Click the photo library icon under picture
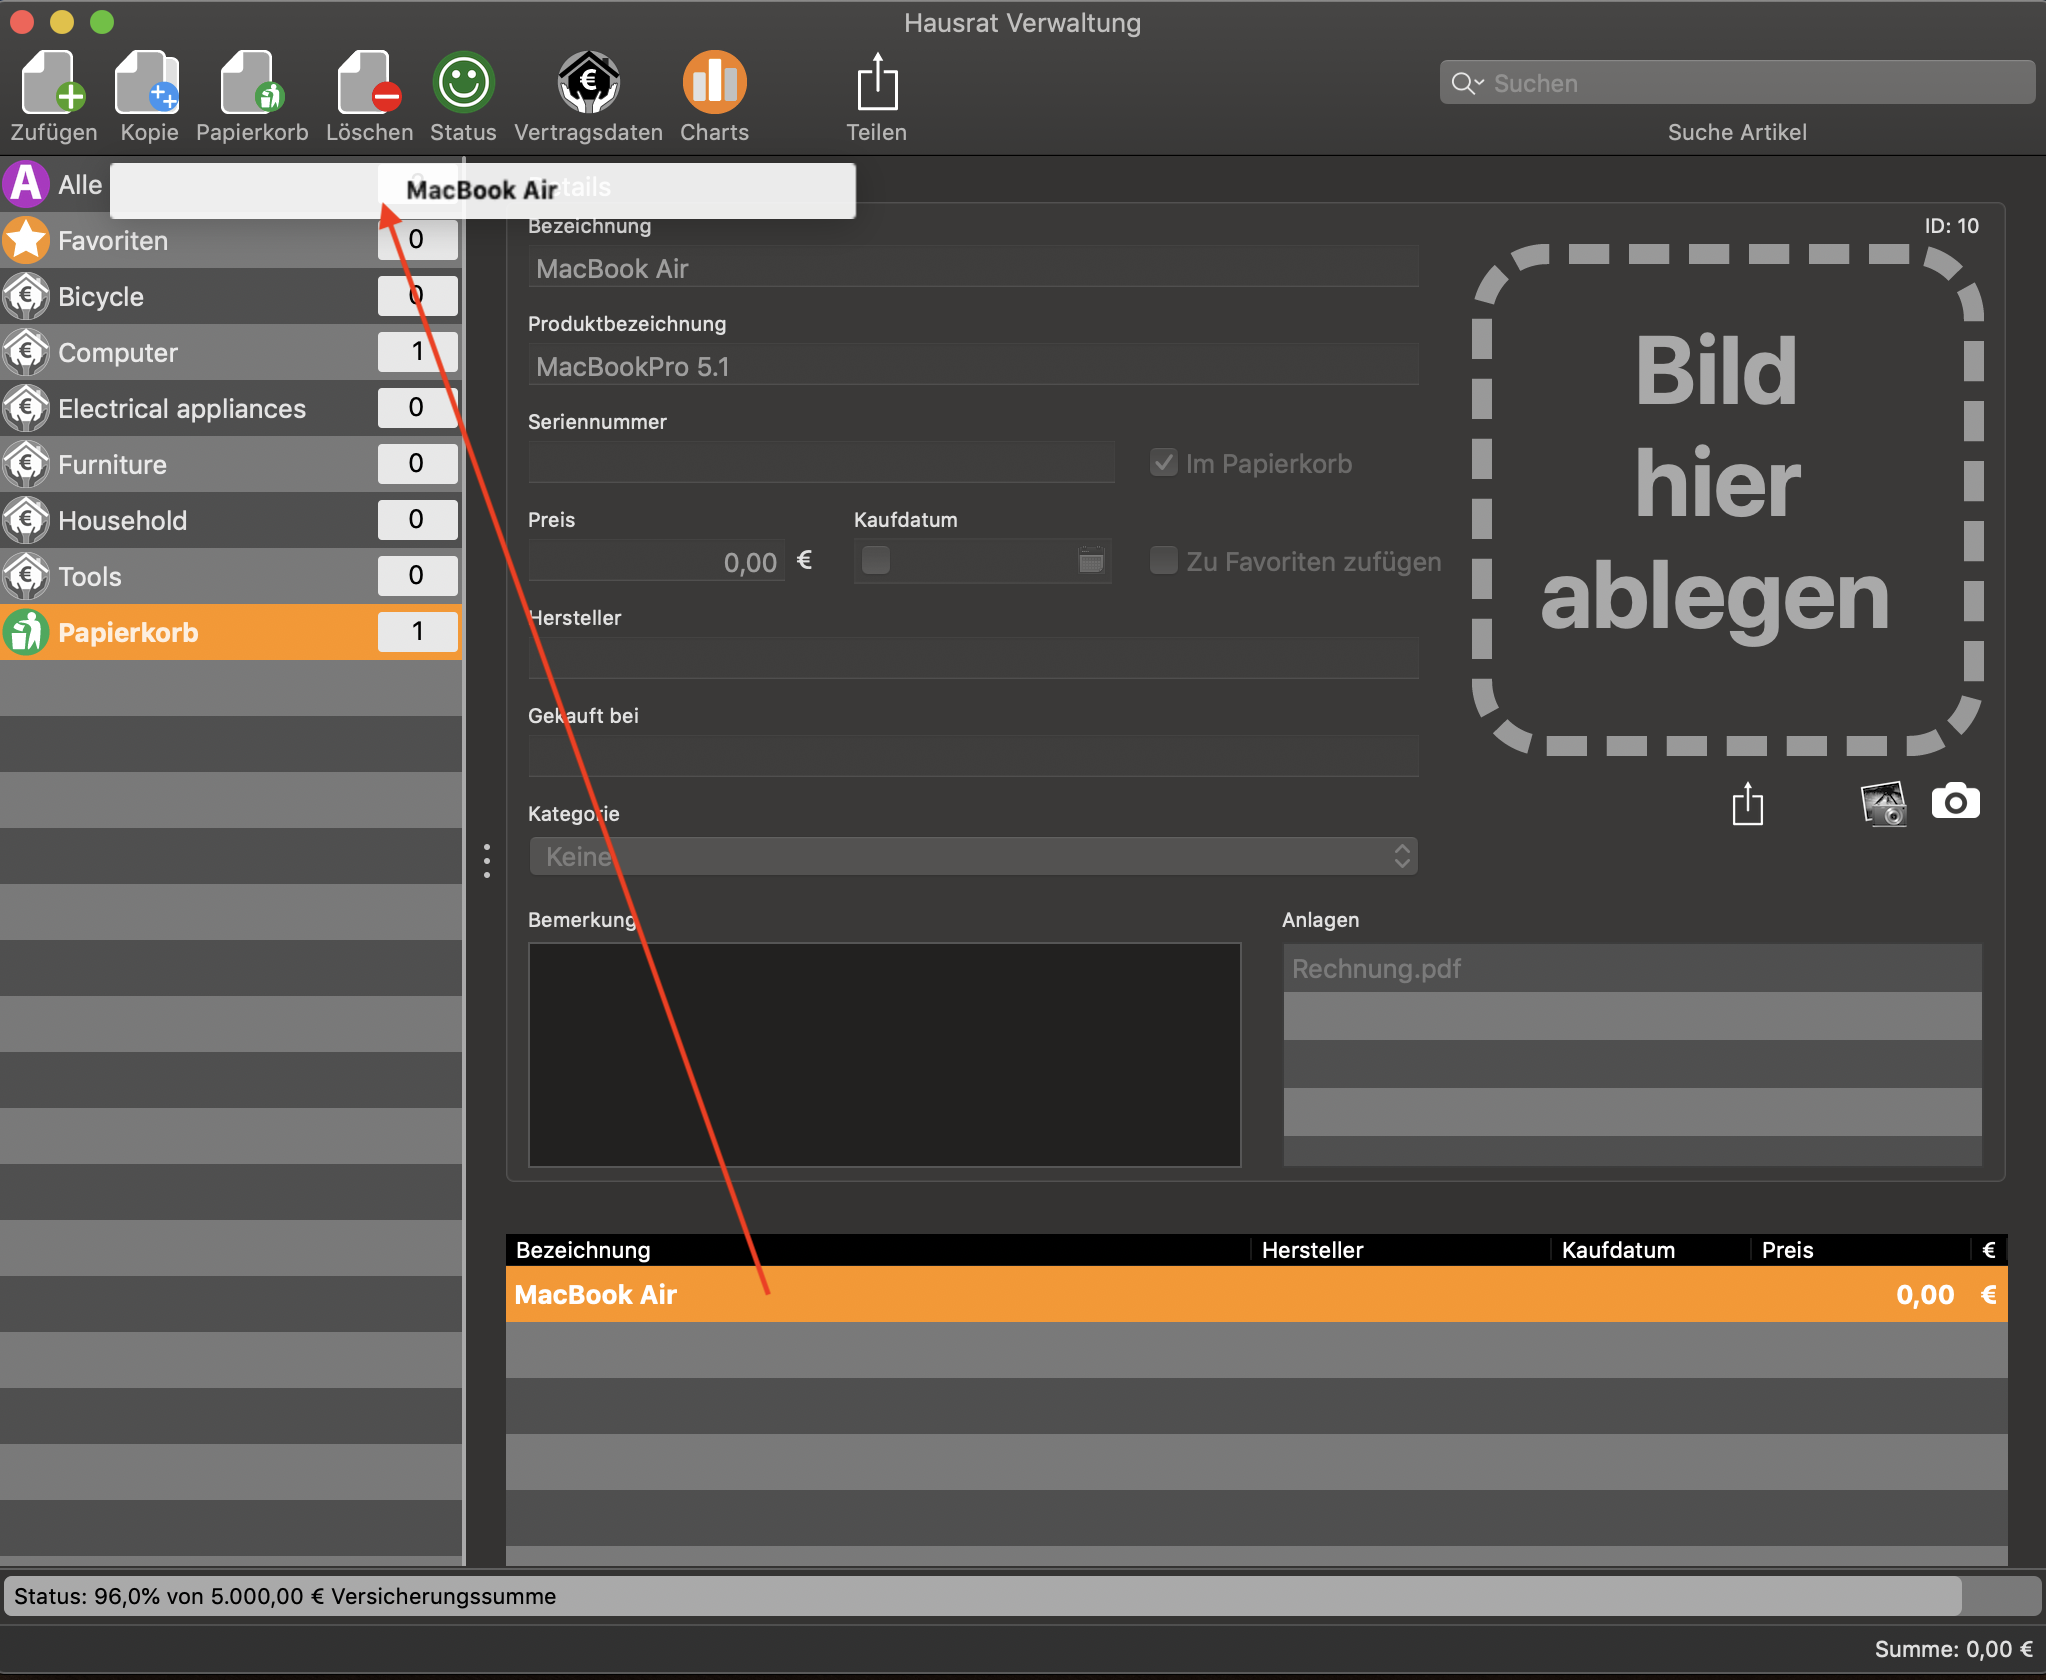 [x=1883, y=804]
